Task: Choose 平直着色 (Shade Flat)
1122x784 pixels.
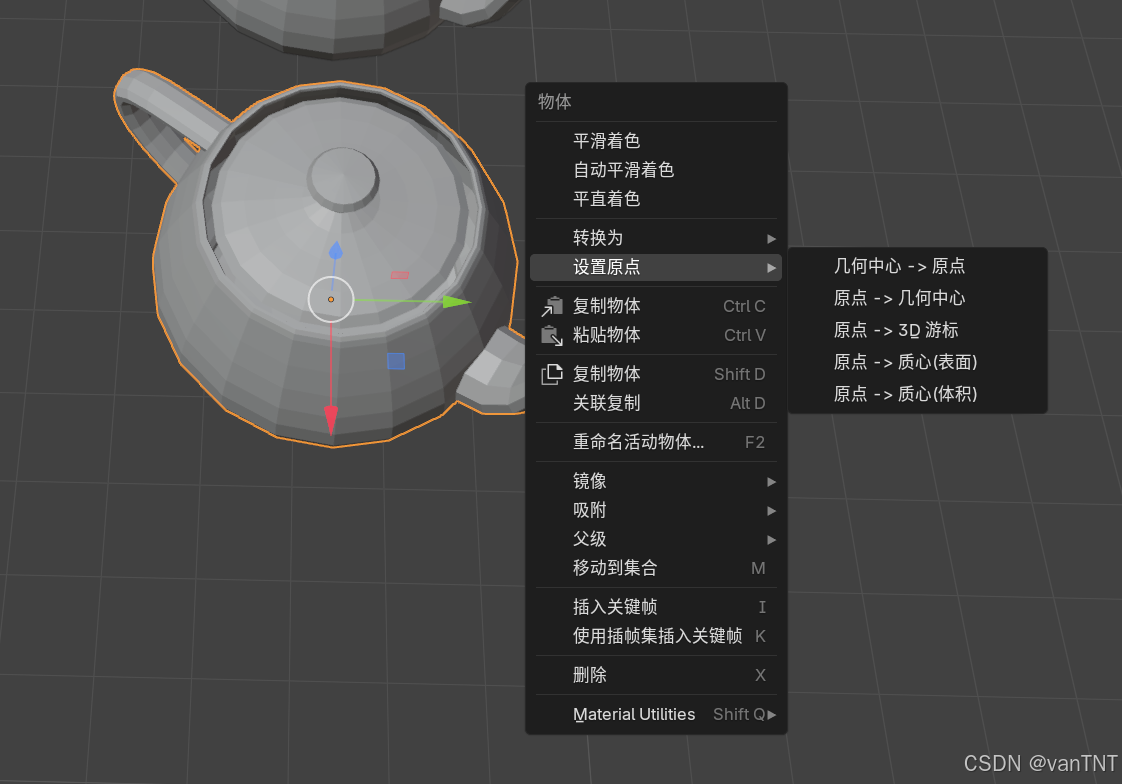Action: (x=655, y=199)
